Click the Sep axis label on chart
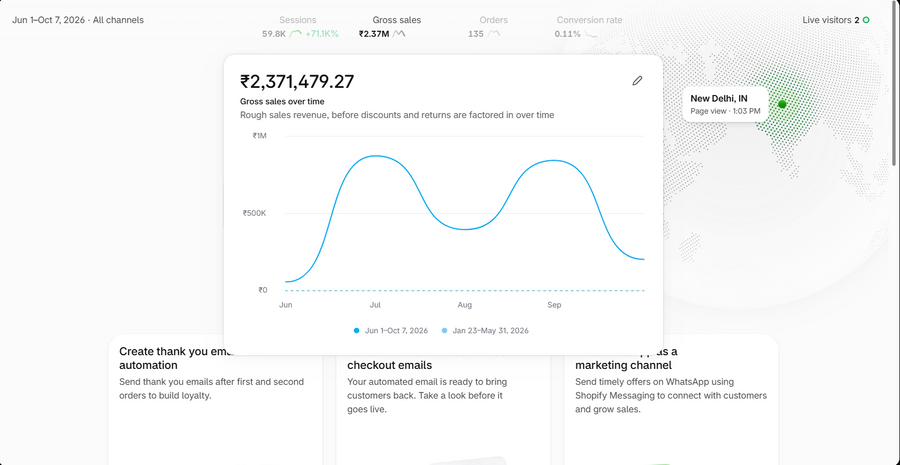The height and width of the screenshot is (465, 900). (x=554, y=305)
